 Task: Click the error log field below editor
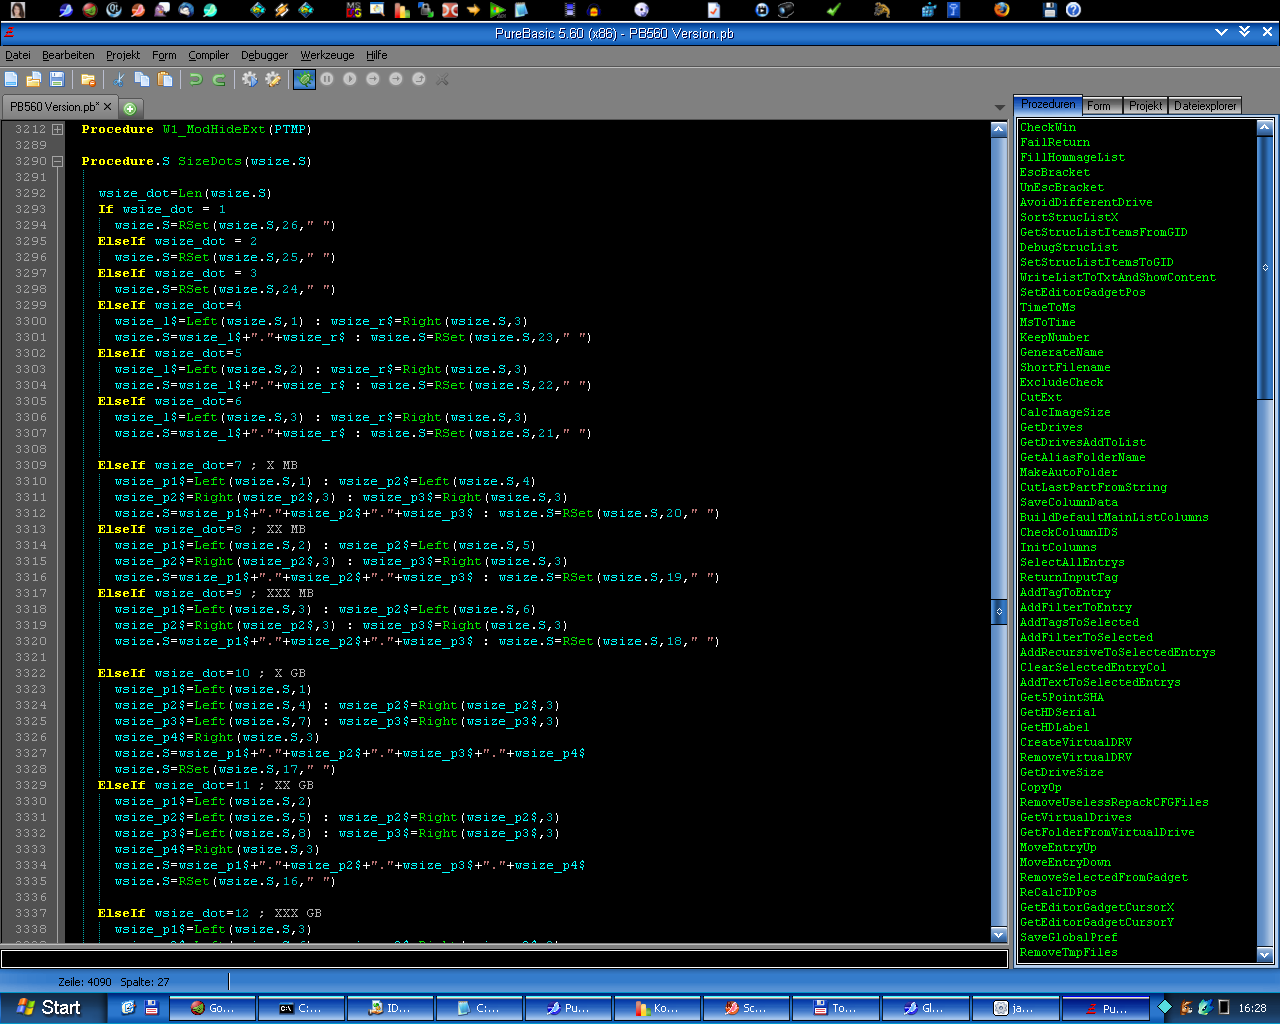click(504, 958)
